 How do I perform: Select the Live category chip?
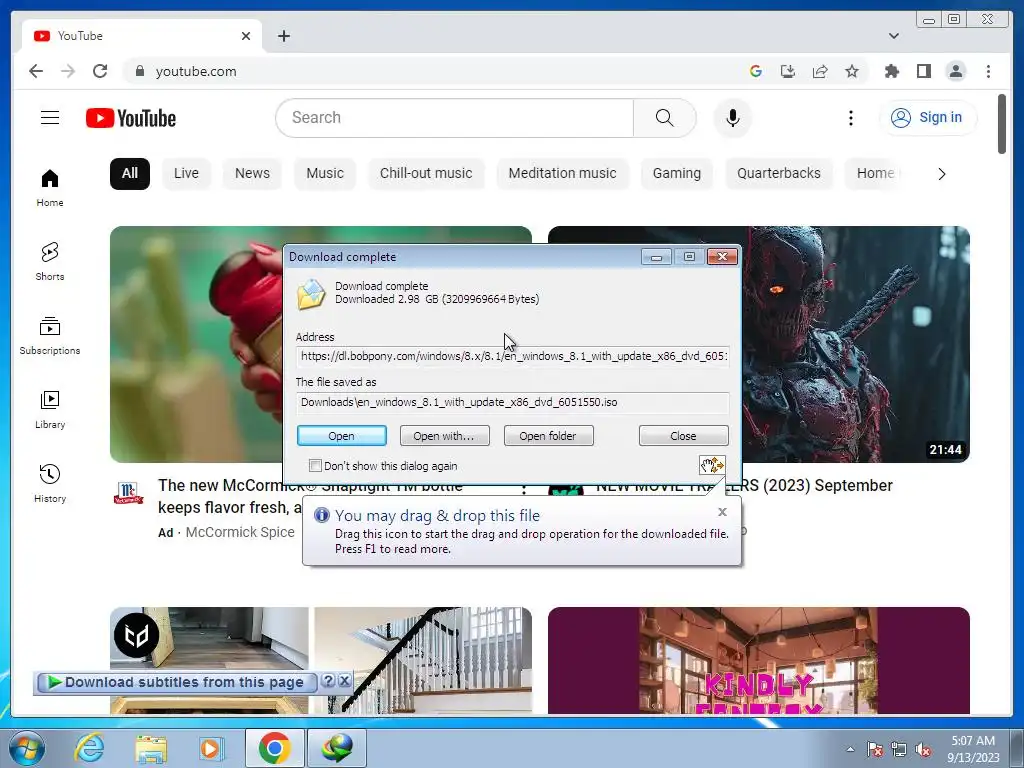(186, 174)
